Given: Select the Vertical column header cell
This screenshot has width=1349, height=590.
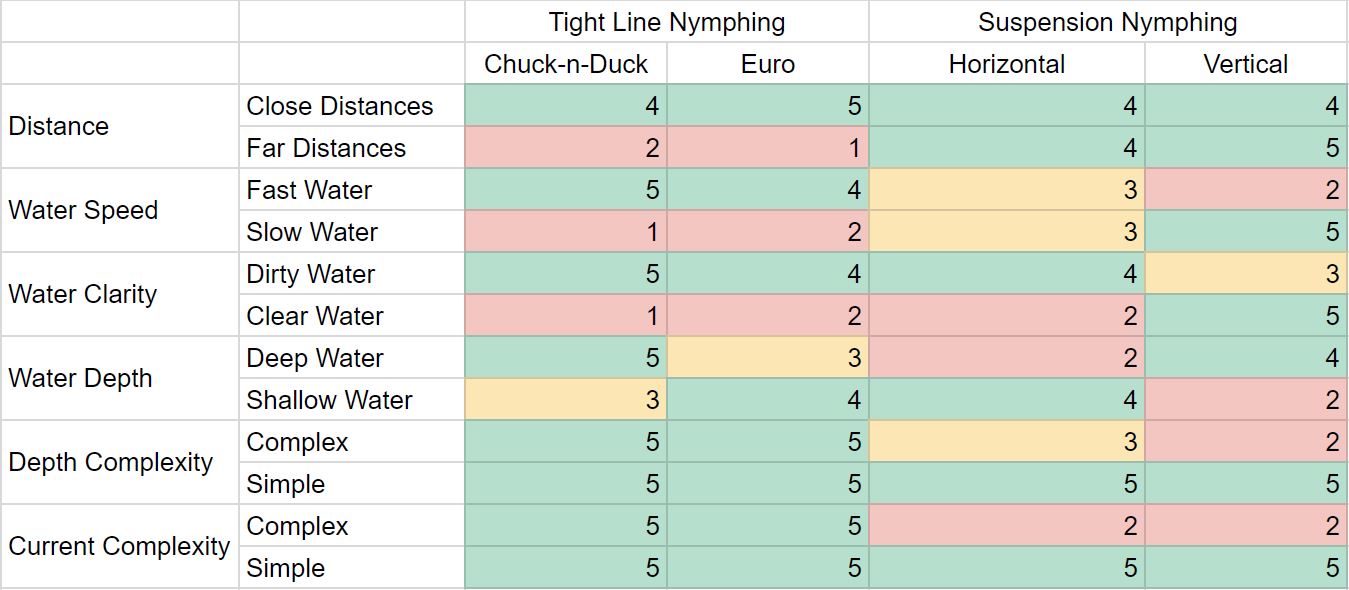Looking at the screenshot, I should coord(1246,64).
